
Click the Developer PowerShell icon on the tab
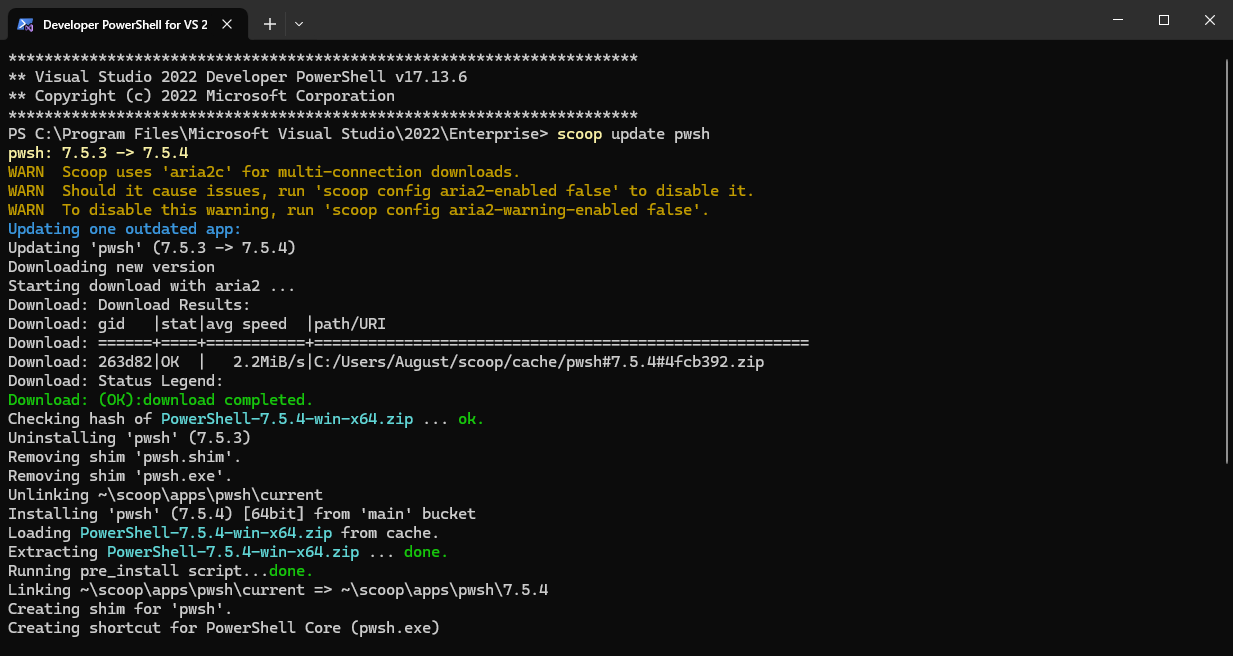coord(26,24)
